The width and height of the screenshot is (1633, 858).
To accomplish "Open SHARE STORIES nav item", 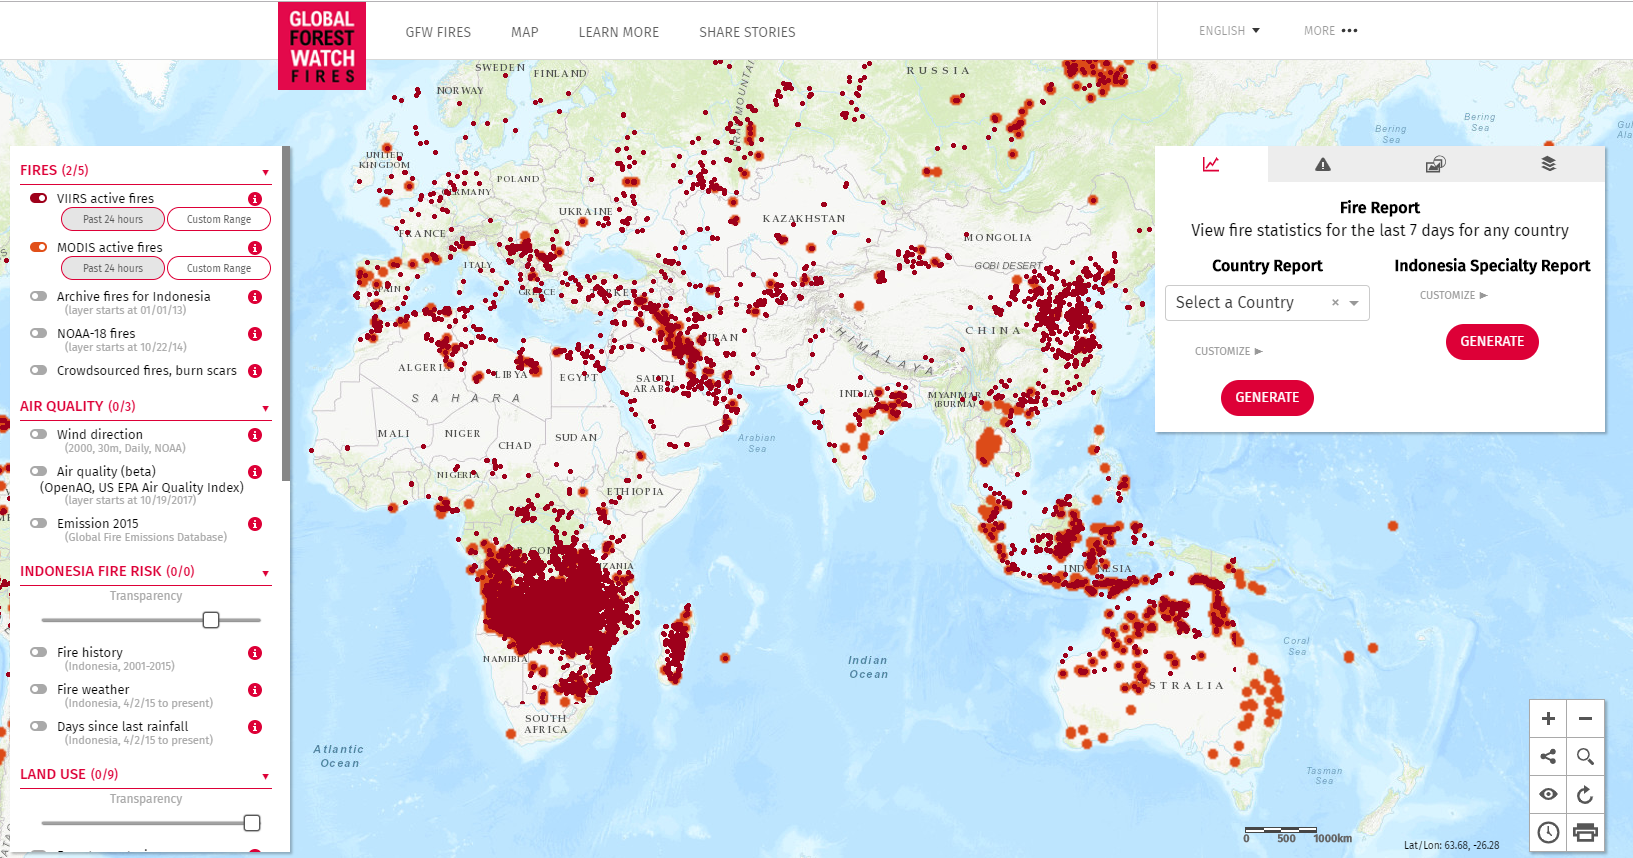I will click(x=747, y=32).
